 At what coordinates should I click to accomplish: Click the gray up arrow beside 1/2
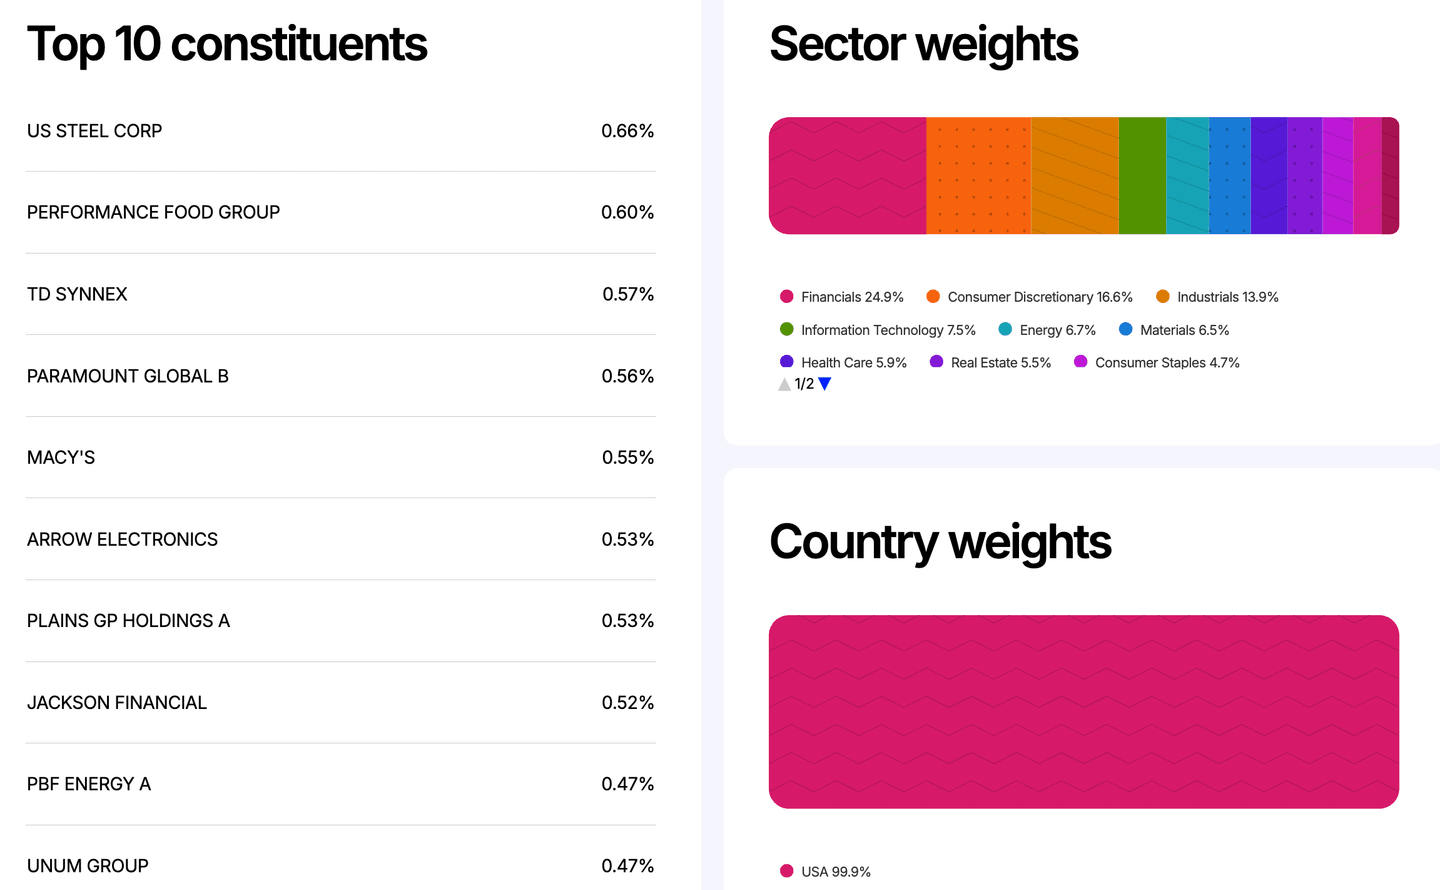tap(784, 384)
